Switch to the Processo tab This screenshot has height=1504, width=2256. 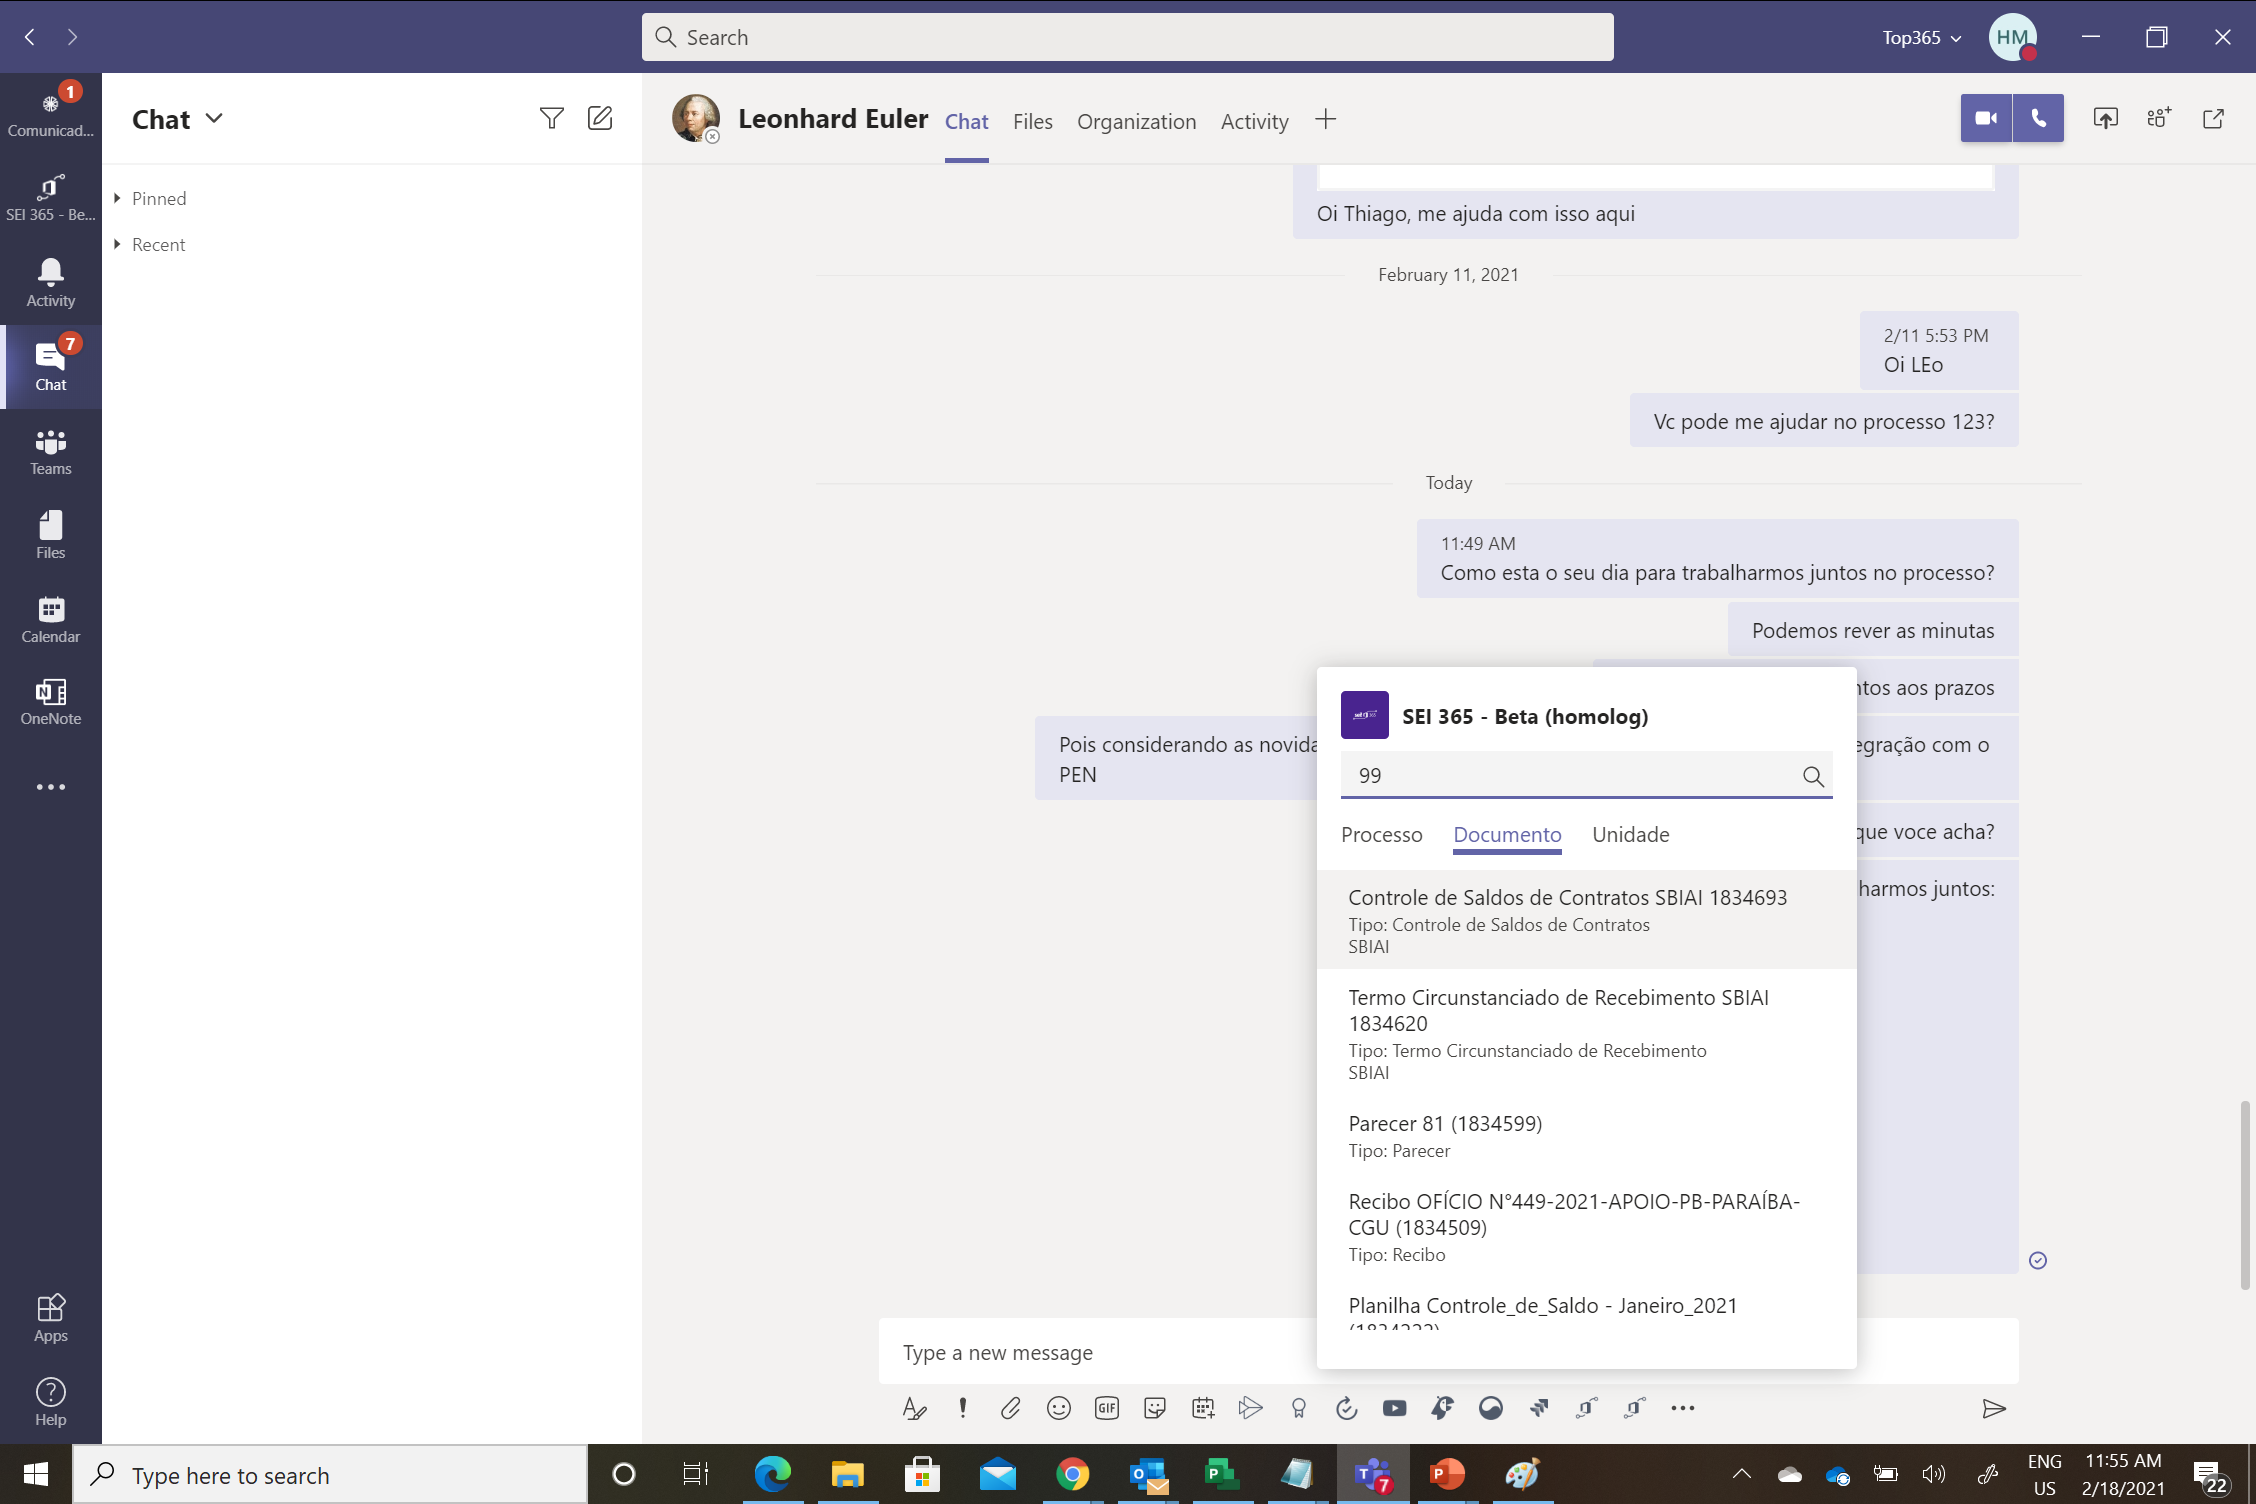click(x=1381, y=835)
